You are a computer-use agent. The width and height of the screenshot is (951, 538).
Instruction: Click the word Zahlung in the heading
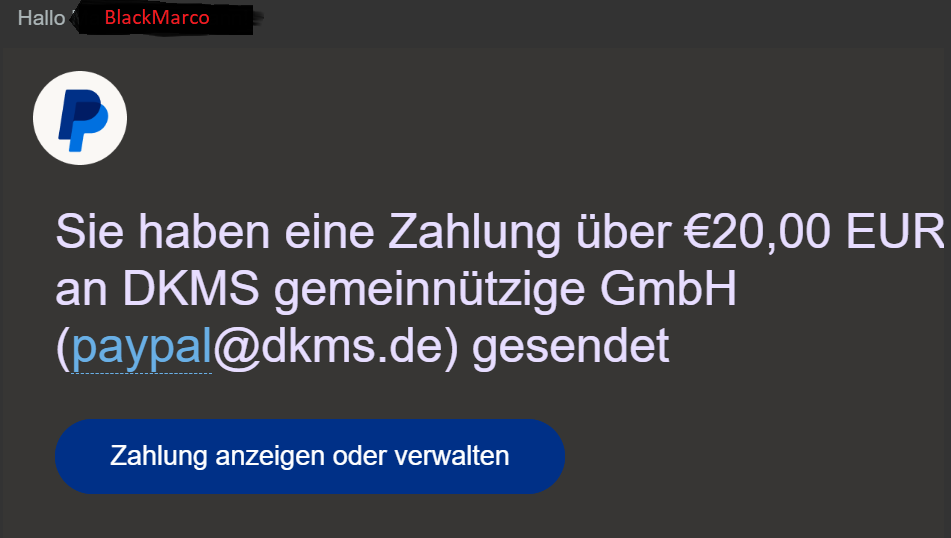click(x=475, y=232)
